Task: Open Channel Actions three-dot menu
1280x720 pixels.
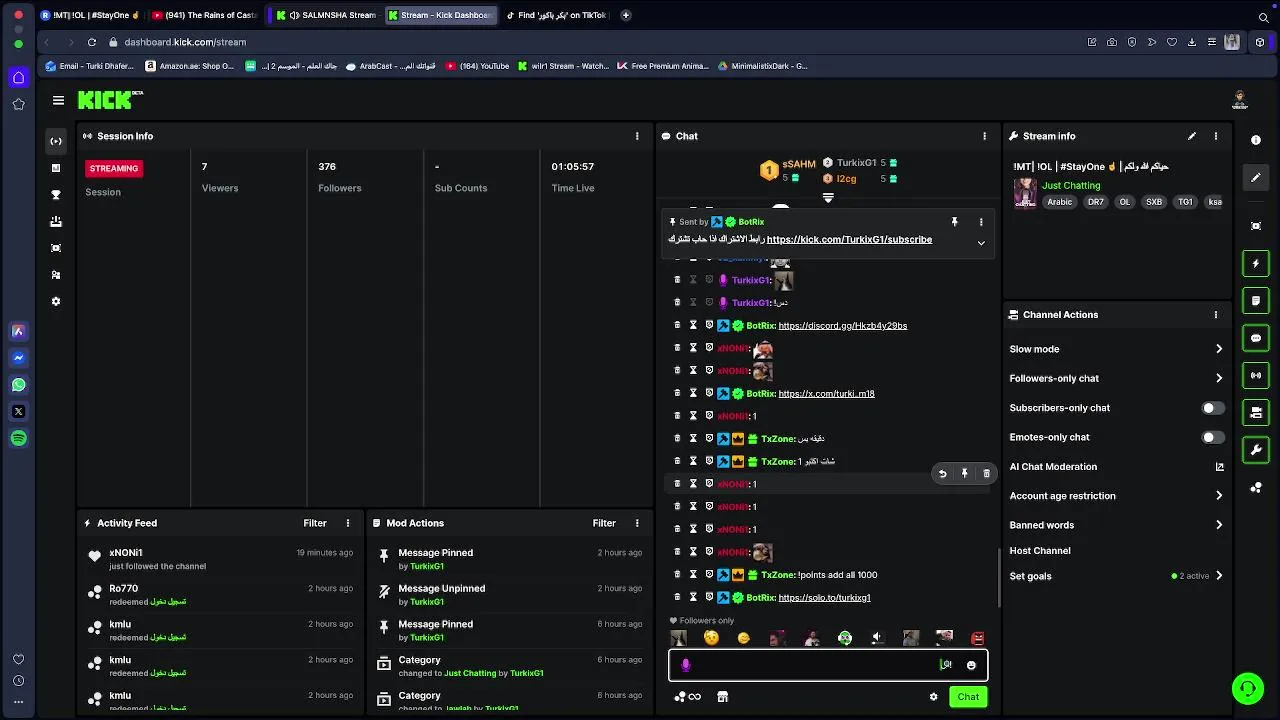Action: pos(1216,314)
